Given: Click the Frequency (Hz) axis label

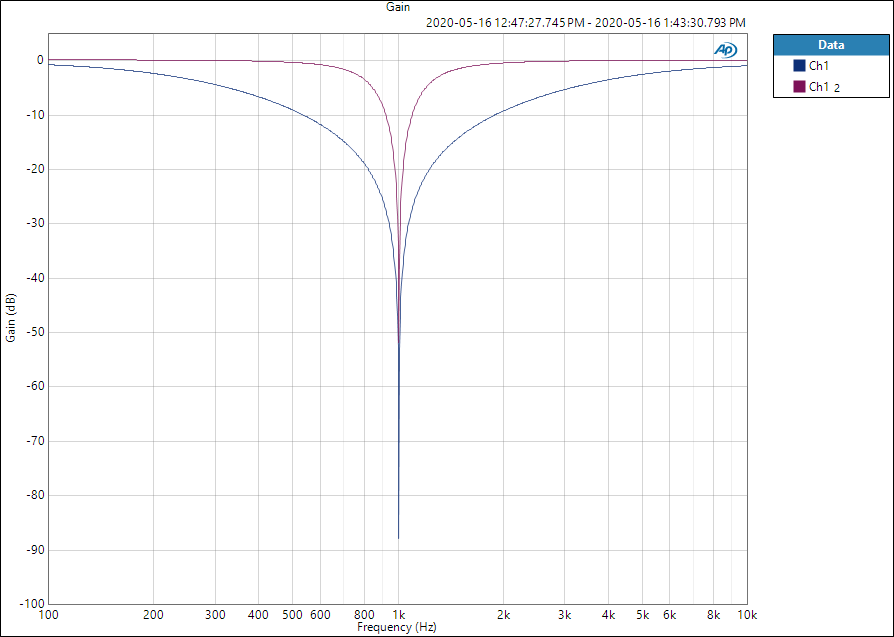Looking at the screenshot, I should (397, 627).
